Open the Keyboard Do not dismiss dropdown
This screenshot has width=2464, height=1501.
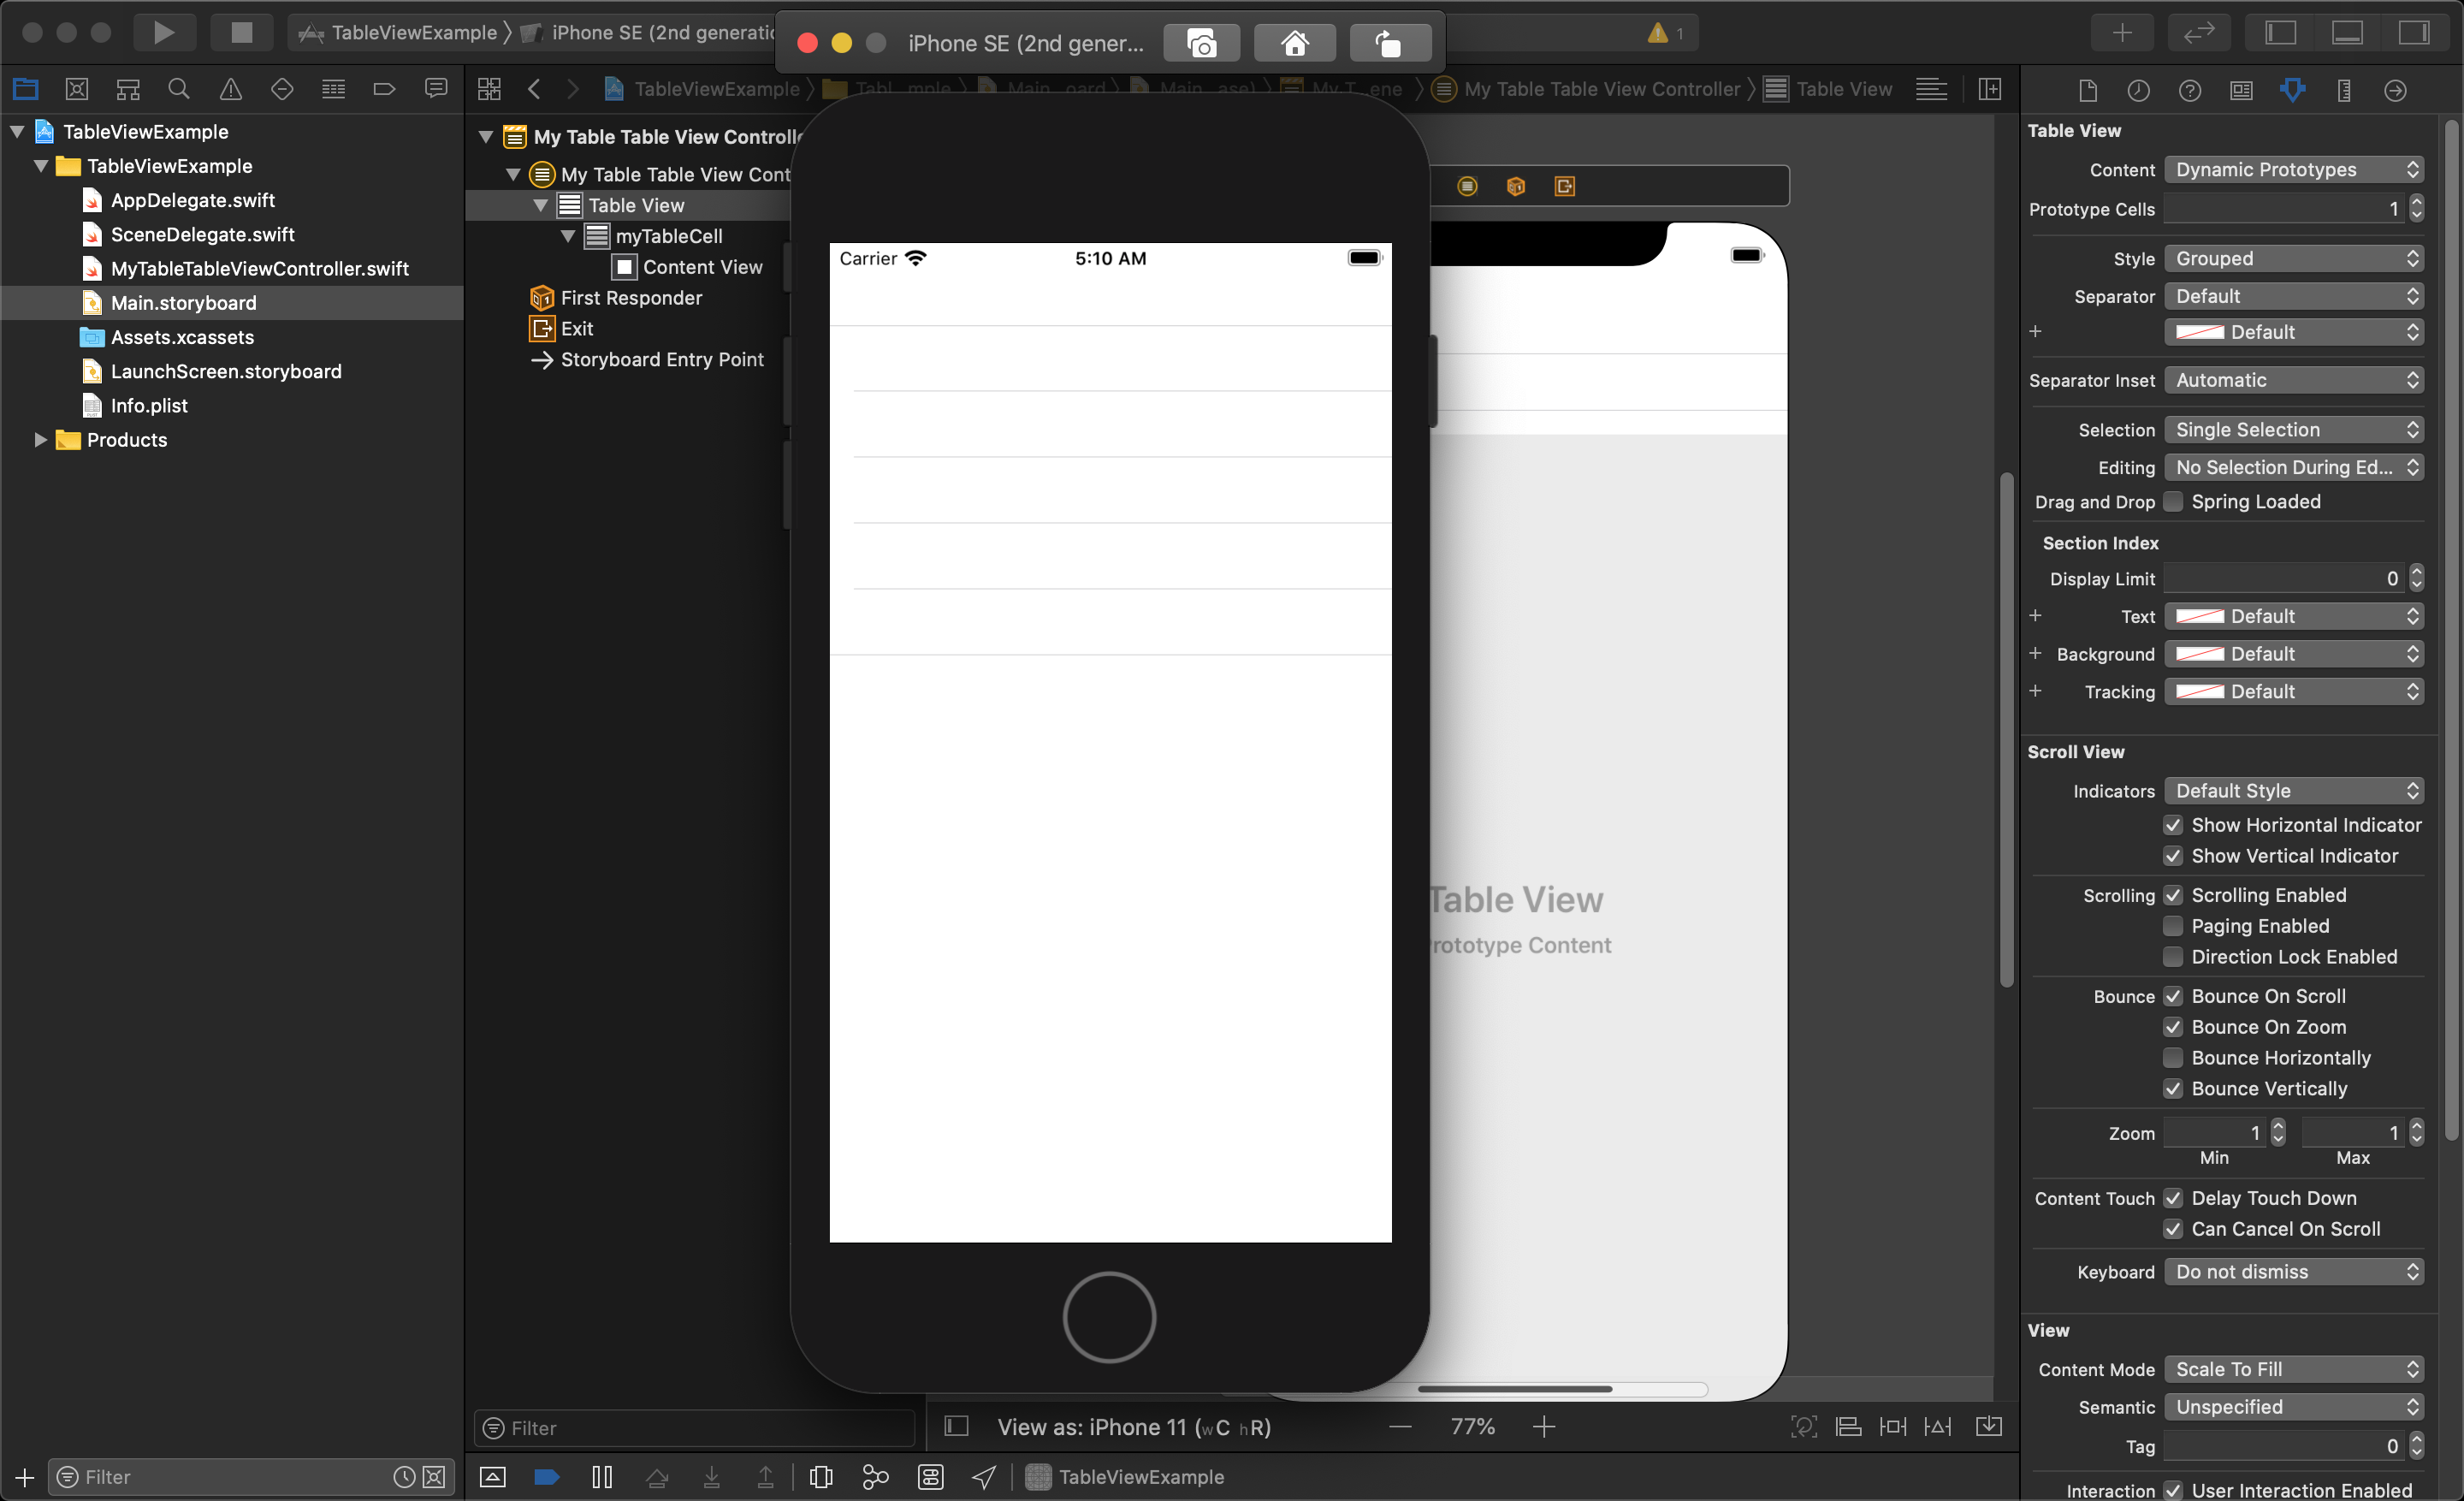tap(2294, 1272)
